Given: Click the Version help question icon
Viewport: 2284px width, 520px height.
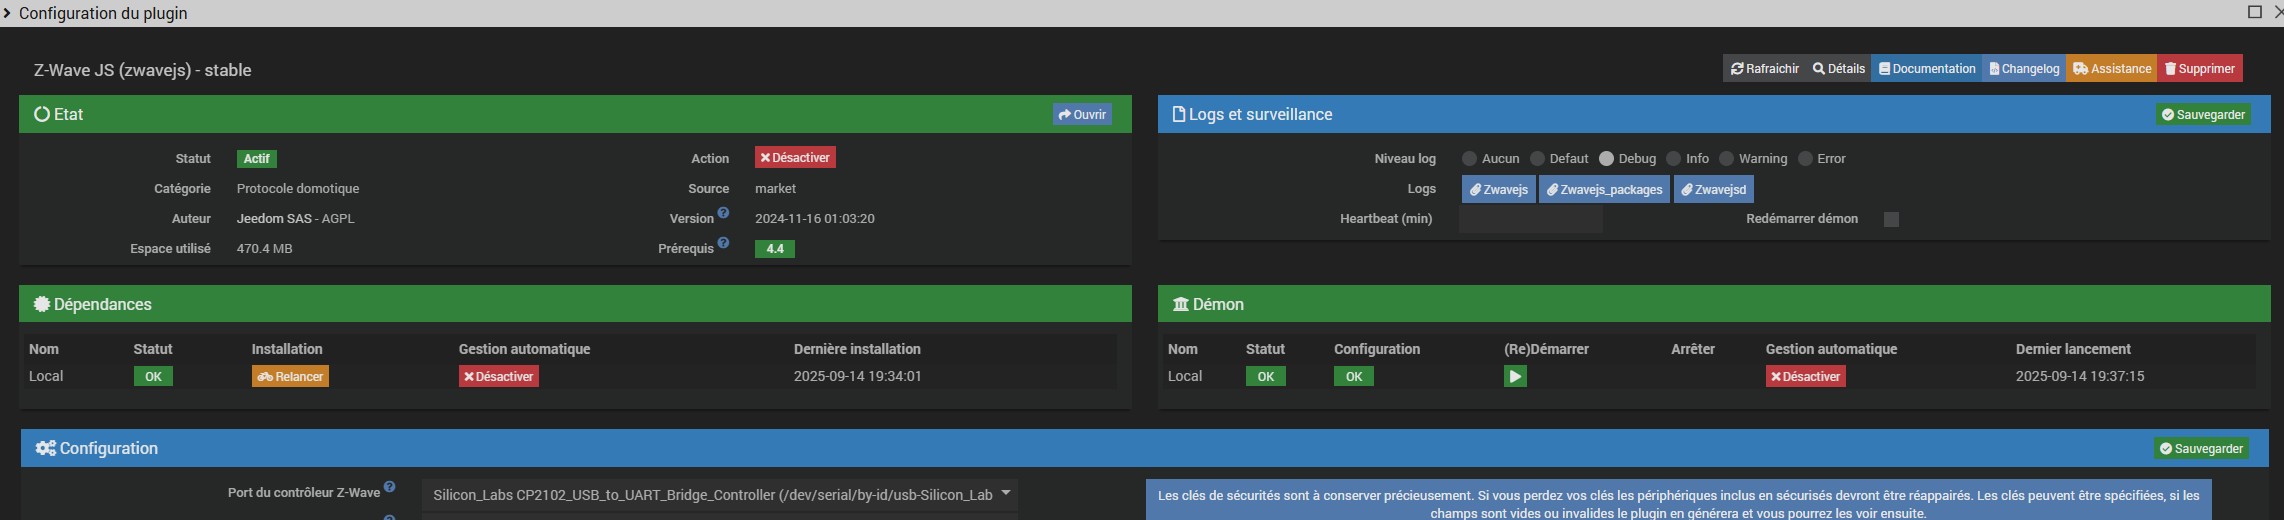Looking at the screenshot, I should coord(723,213).
